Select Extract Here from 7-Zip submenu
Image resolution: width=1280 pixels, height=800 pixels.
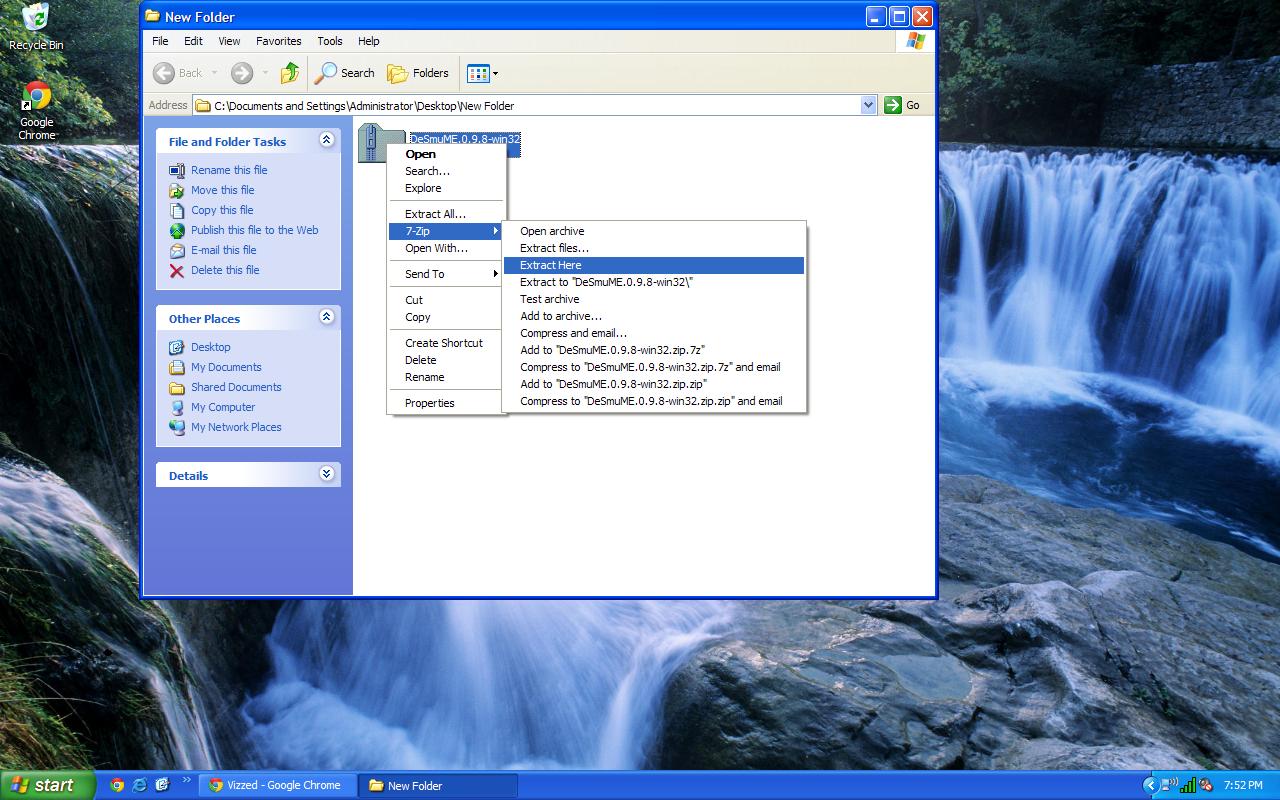(550, 265)
